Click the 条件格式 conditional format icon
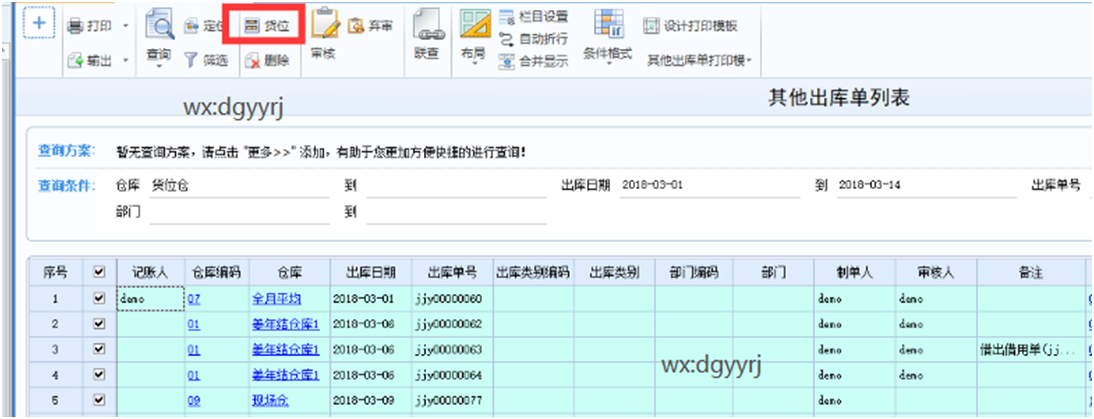Image resolution: width=1094 pixels, height=419 pixels. coord(608,24)
